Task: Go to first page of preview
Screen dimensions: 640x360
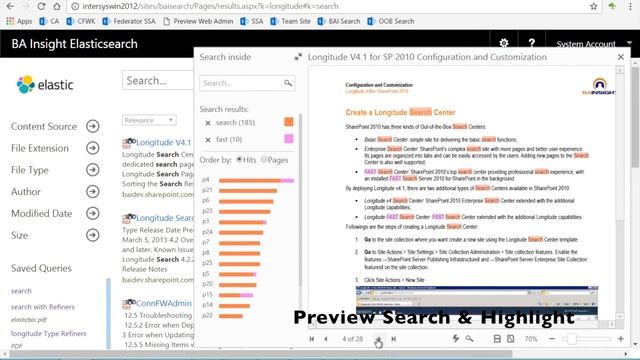Action: 312,339
